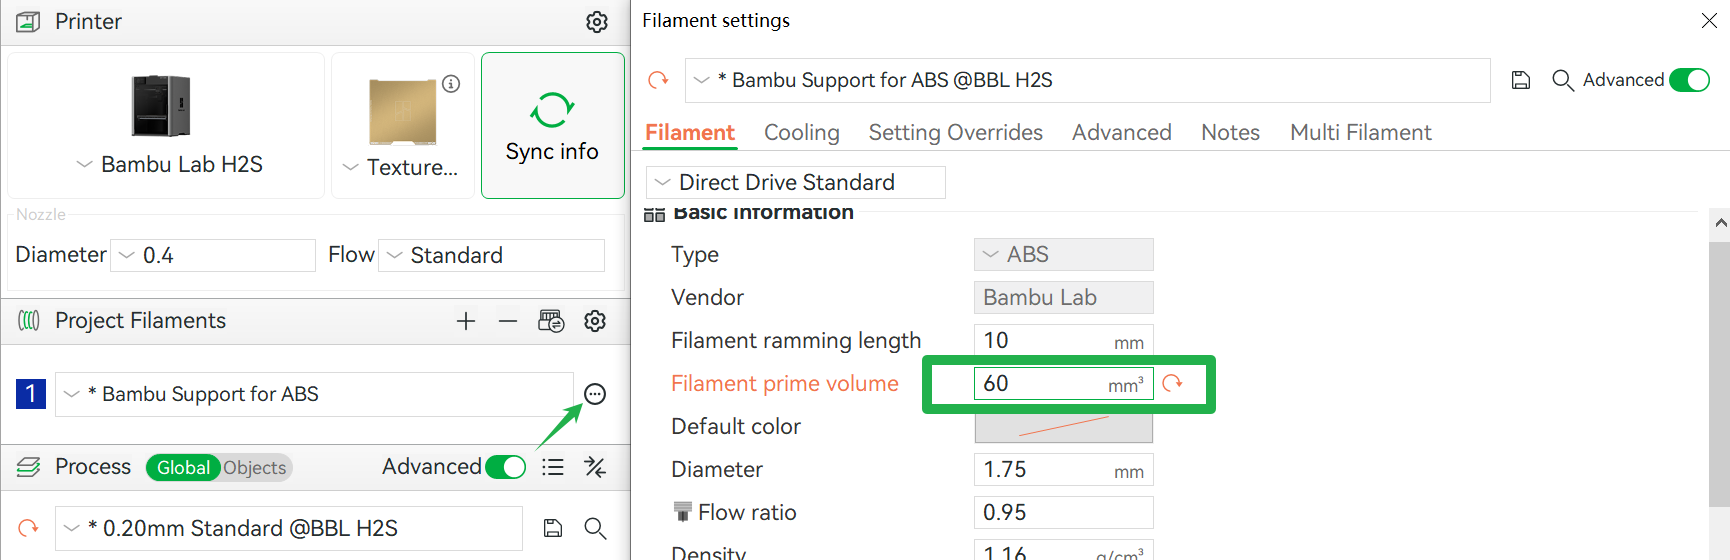Reset filament preset changes icon
This screenshot has height=560, width=1730.
coord(658,80)
